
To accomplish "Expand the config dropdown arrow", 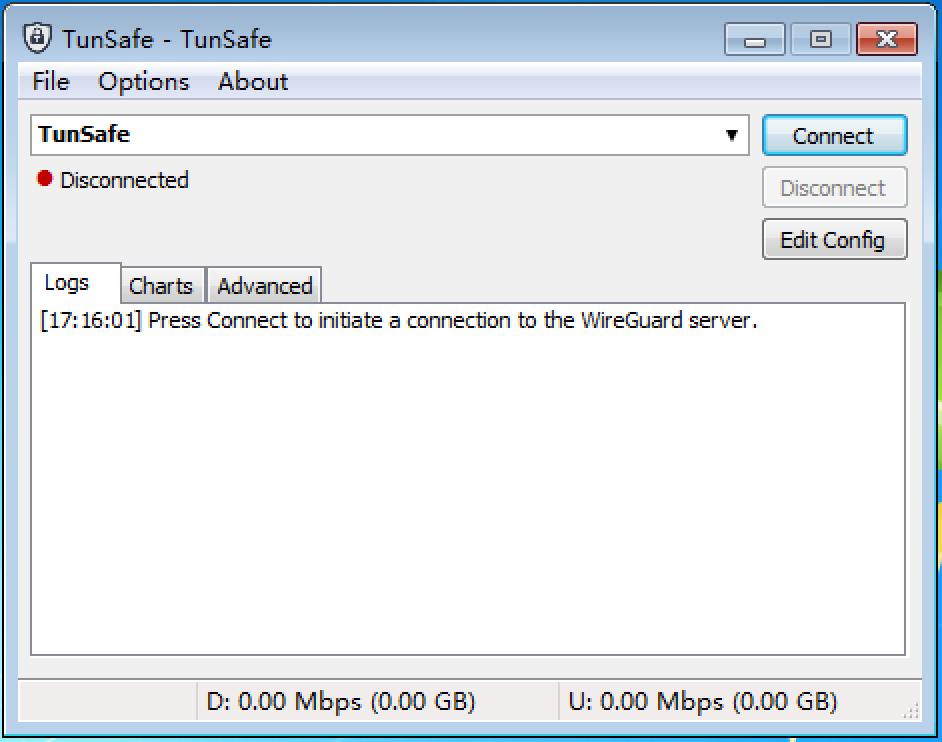I will pyautogui.click(x=731, y=135).
